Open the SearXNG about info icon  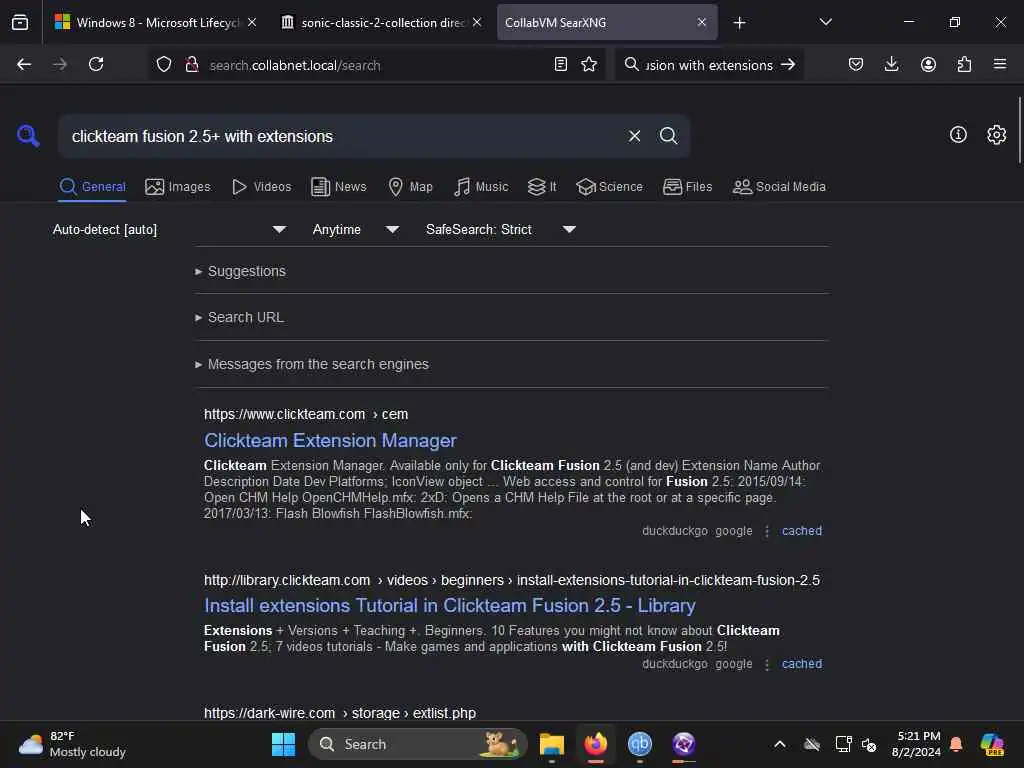tap(958, 135)
